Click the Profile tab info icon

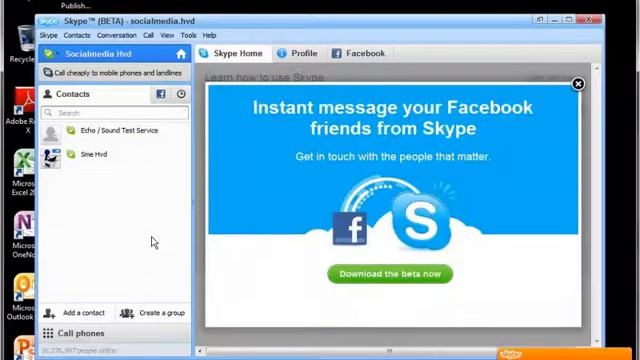click(281, 53)
